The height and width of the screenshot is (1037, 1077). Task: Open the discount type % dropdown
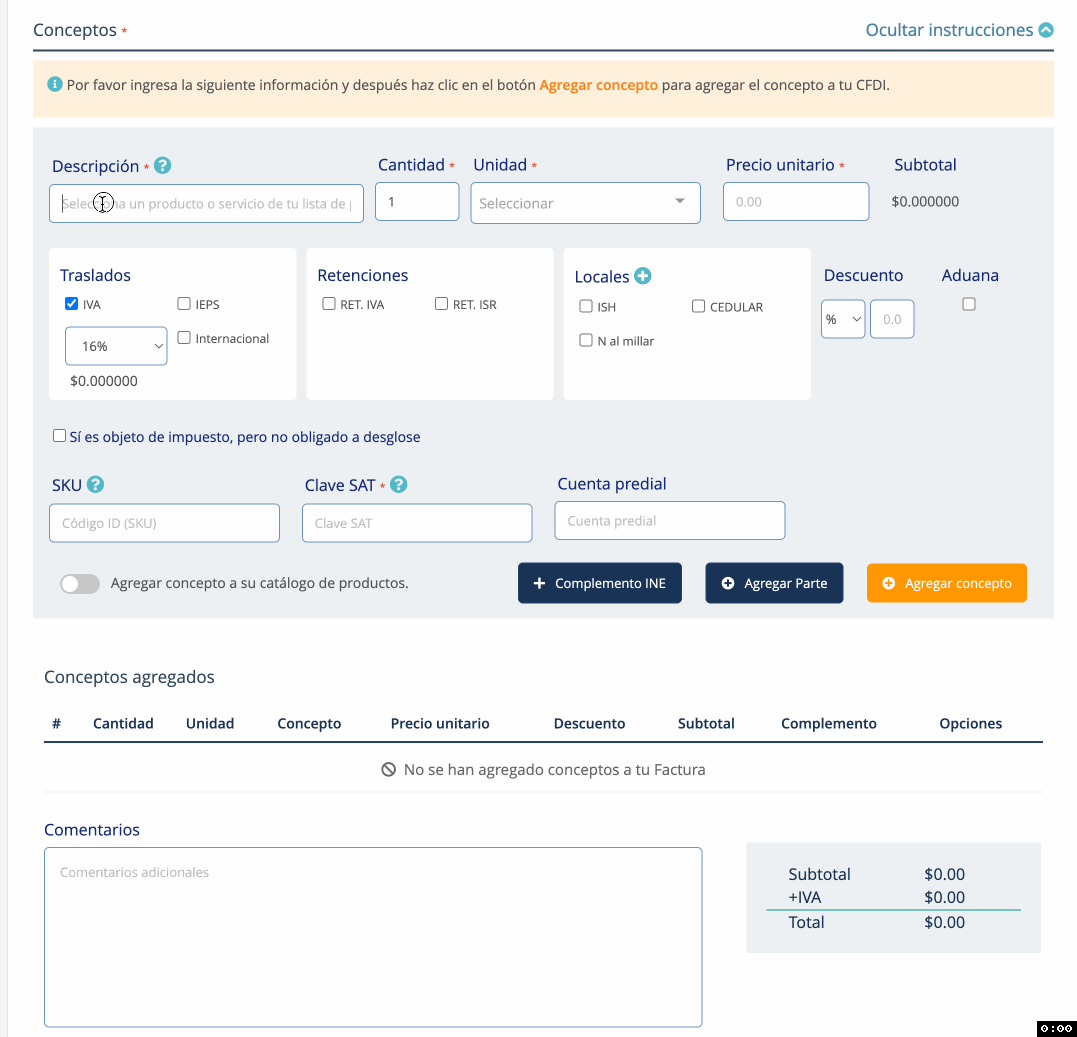pyautogui.click(x=843, y=319)
